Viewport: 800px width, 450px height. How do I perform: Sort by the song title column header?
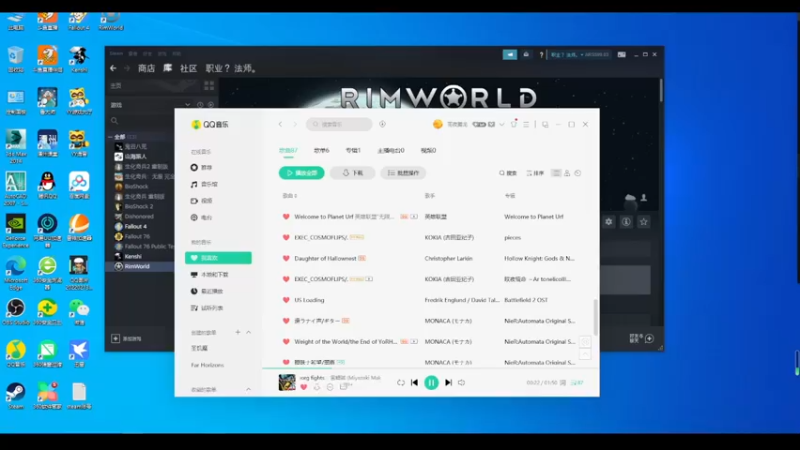[290, 195]
